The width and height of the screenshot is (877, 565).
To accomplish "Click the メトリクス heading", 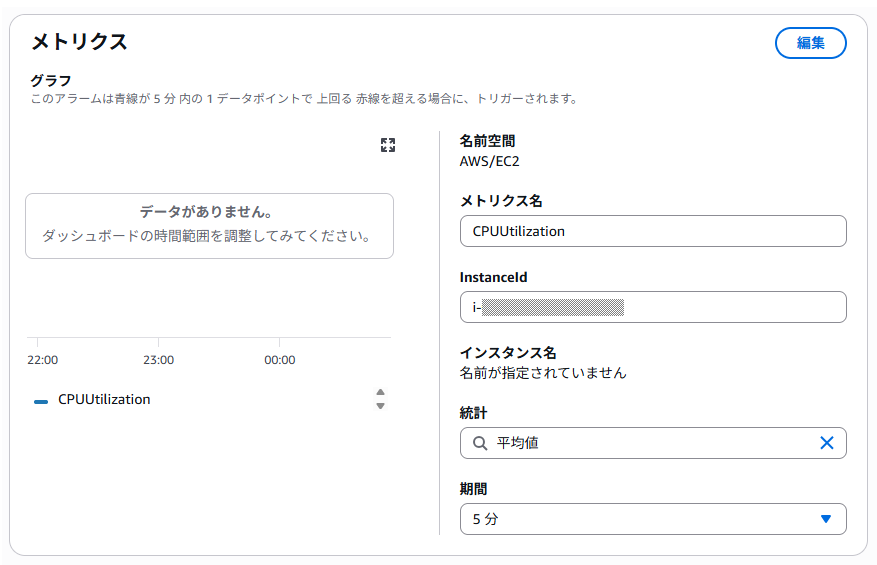I will tap(79, 42).
